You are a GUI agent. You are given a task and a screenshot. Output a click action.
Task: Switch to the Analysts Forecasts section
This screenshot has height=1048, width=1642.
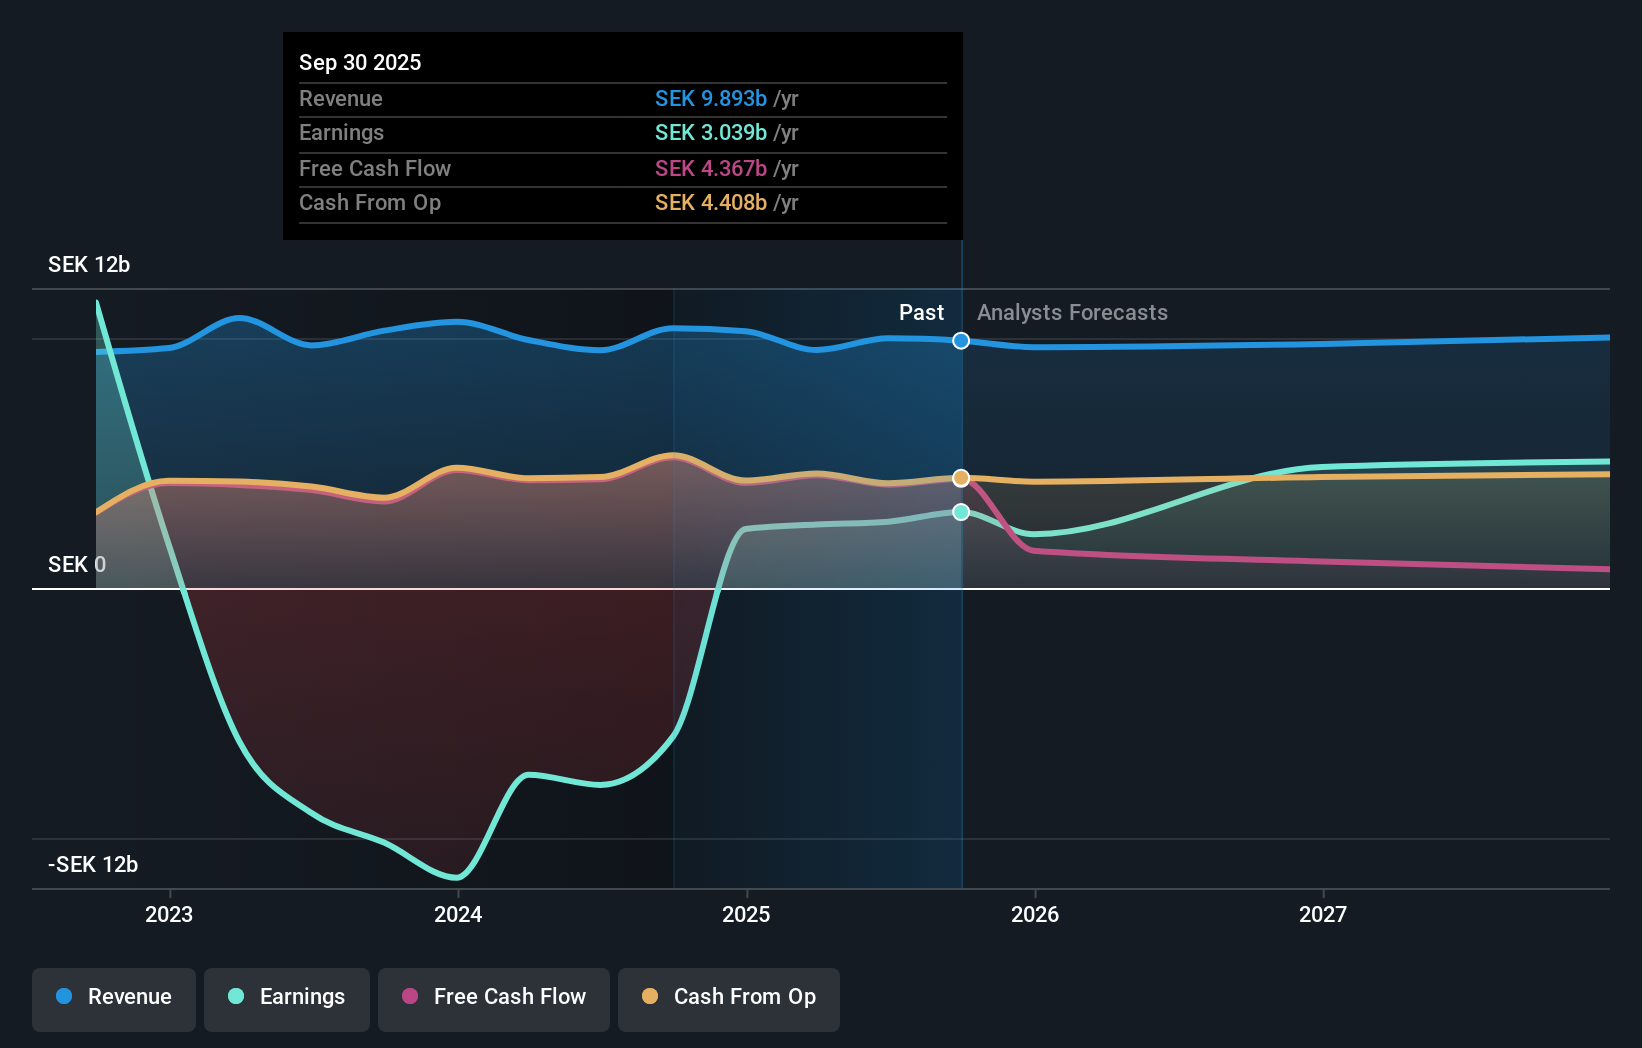1071,312
